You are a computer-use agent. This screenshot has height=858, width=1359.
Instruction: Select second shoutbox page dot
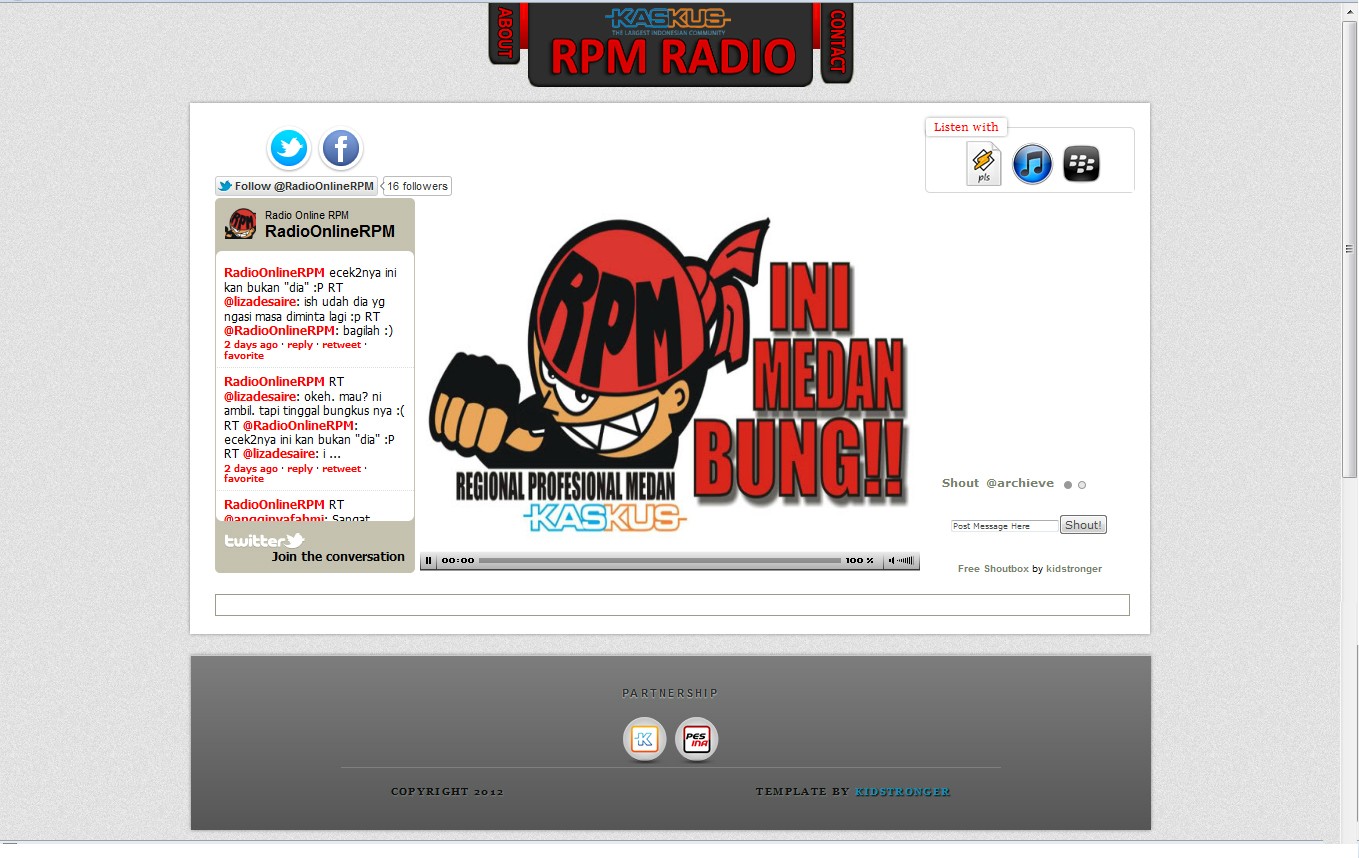[1082, 485]
